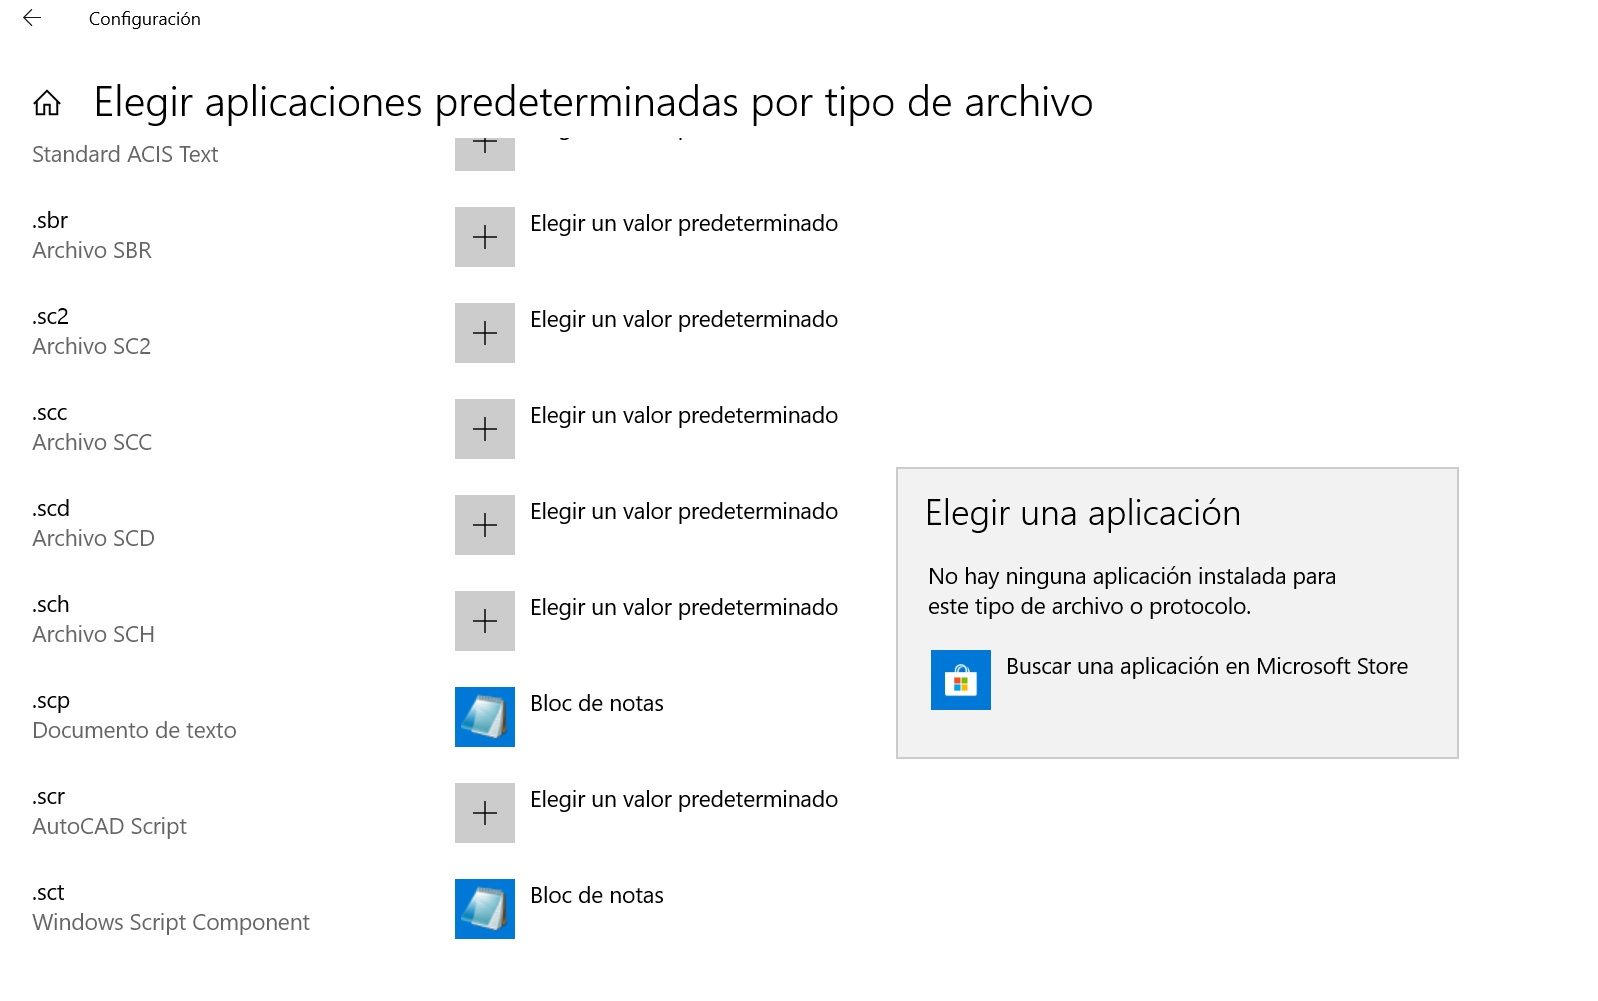Screen dimensions: 1598x1001
Task: Click the plus icon for .sch file type
Action: coord(485,621)
